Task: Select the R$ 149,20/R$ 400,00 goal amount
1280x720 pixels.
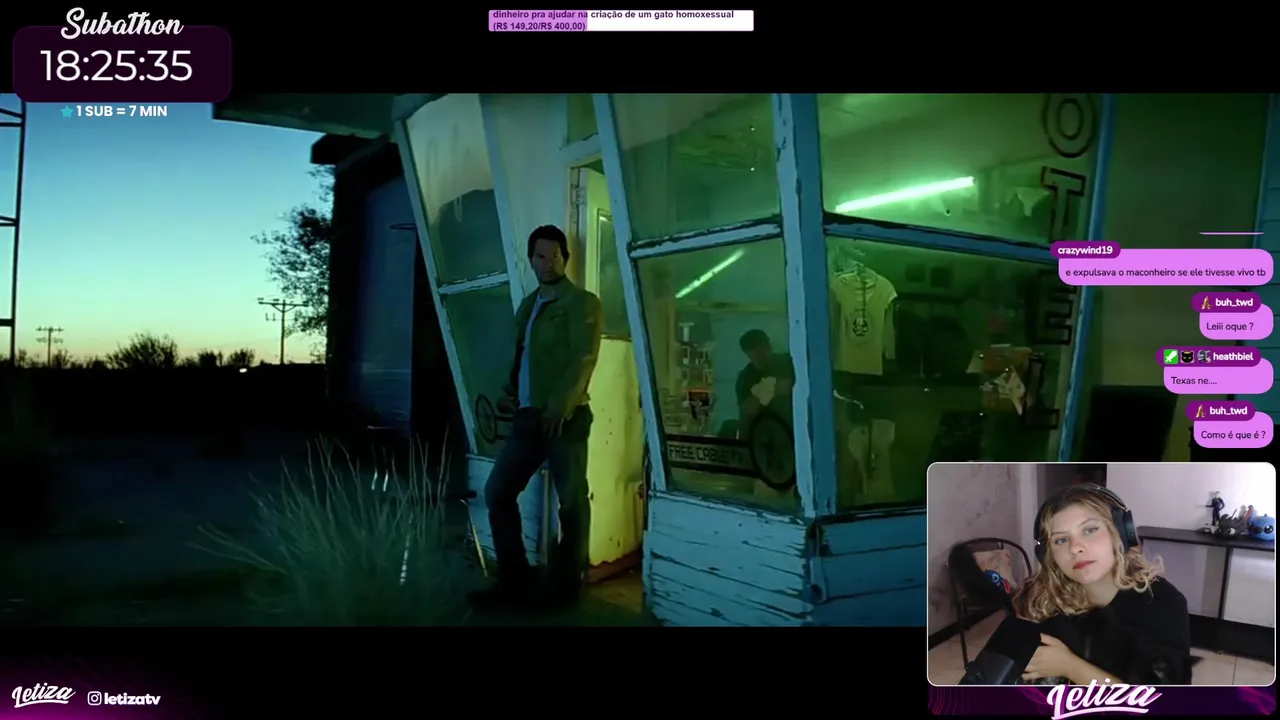Action: (x=539, y=26)
